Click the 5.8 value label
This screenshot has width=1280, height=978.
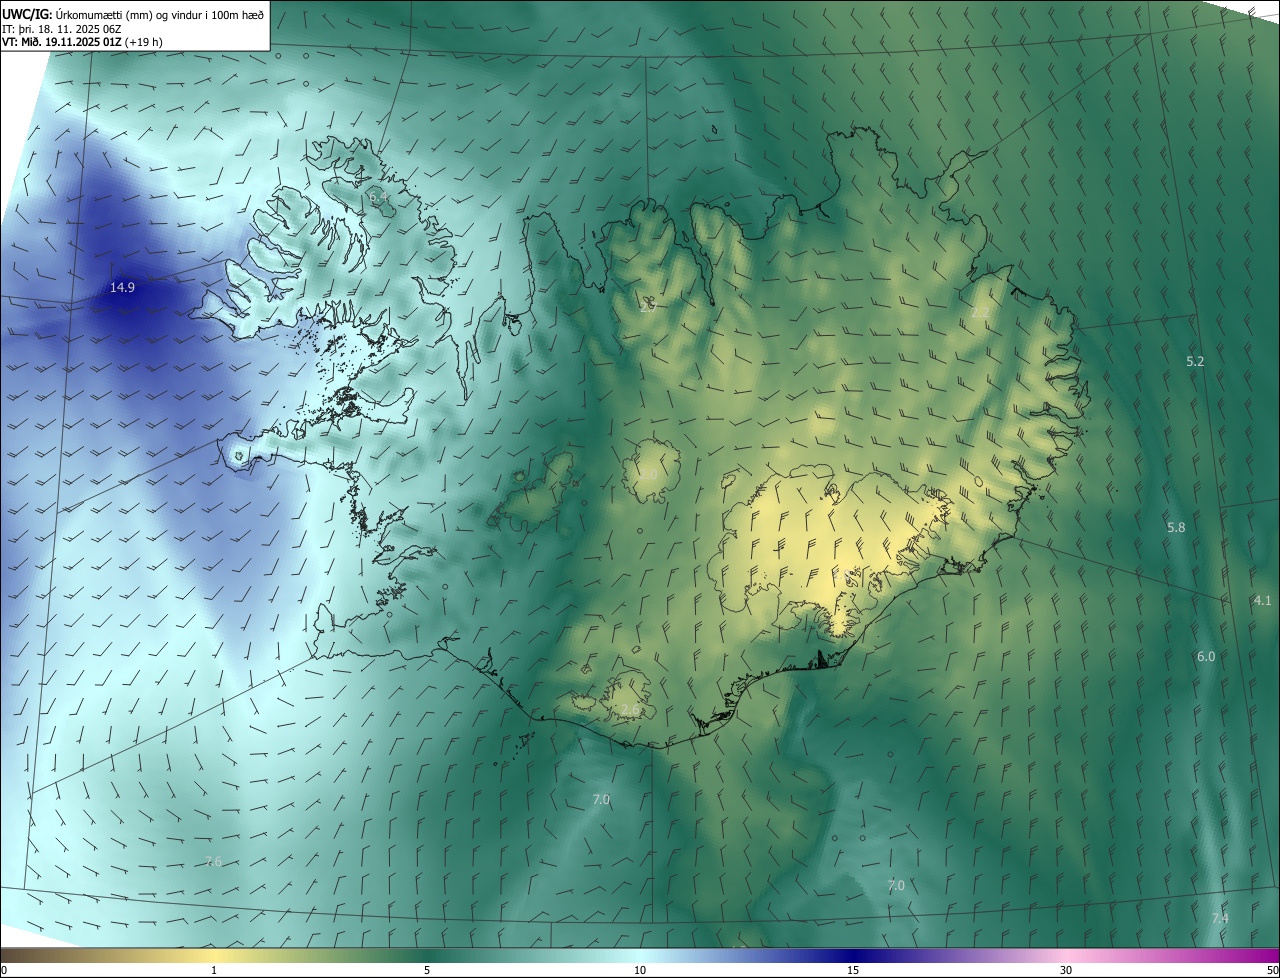click(x=1176, y=527)
